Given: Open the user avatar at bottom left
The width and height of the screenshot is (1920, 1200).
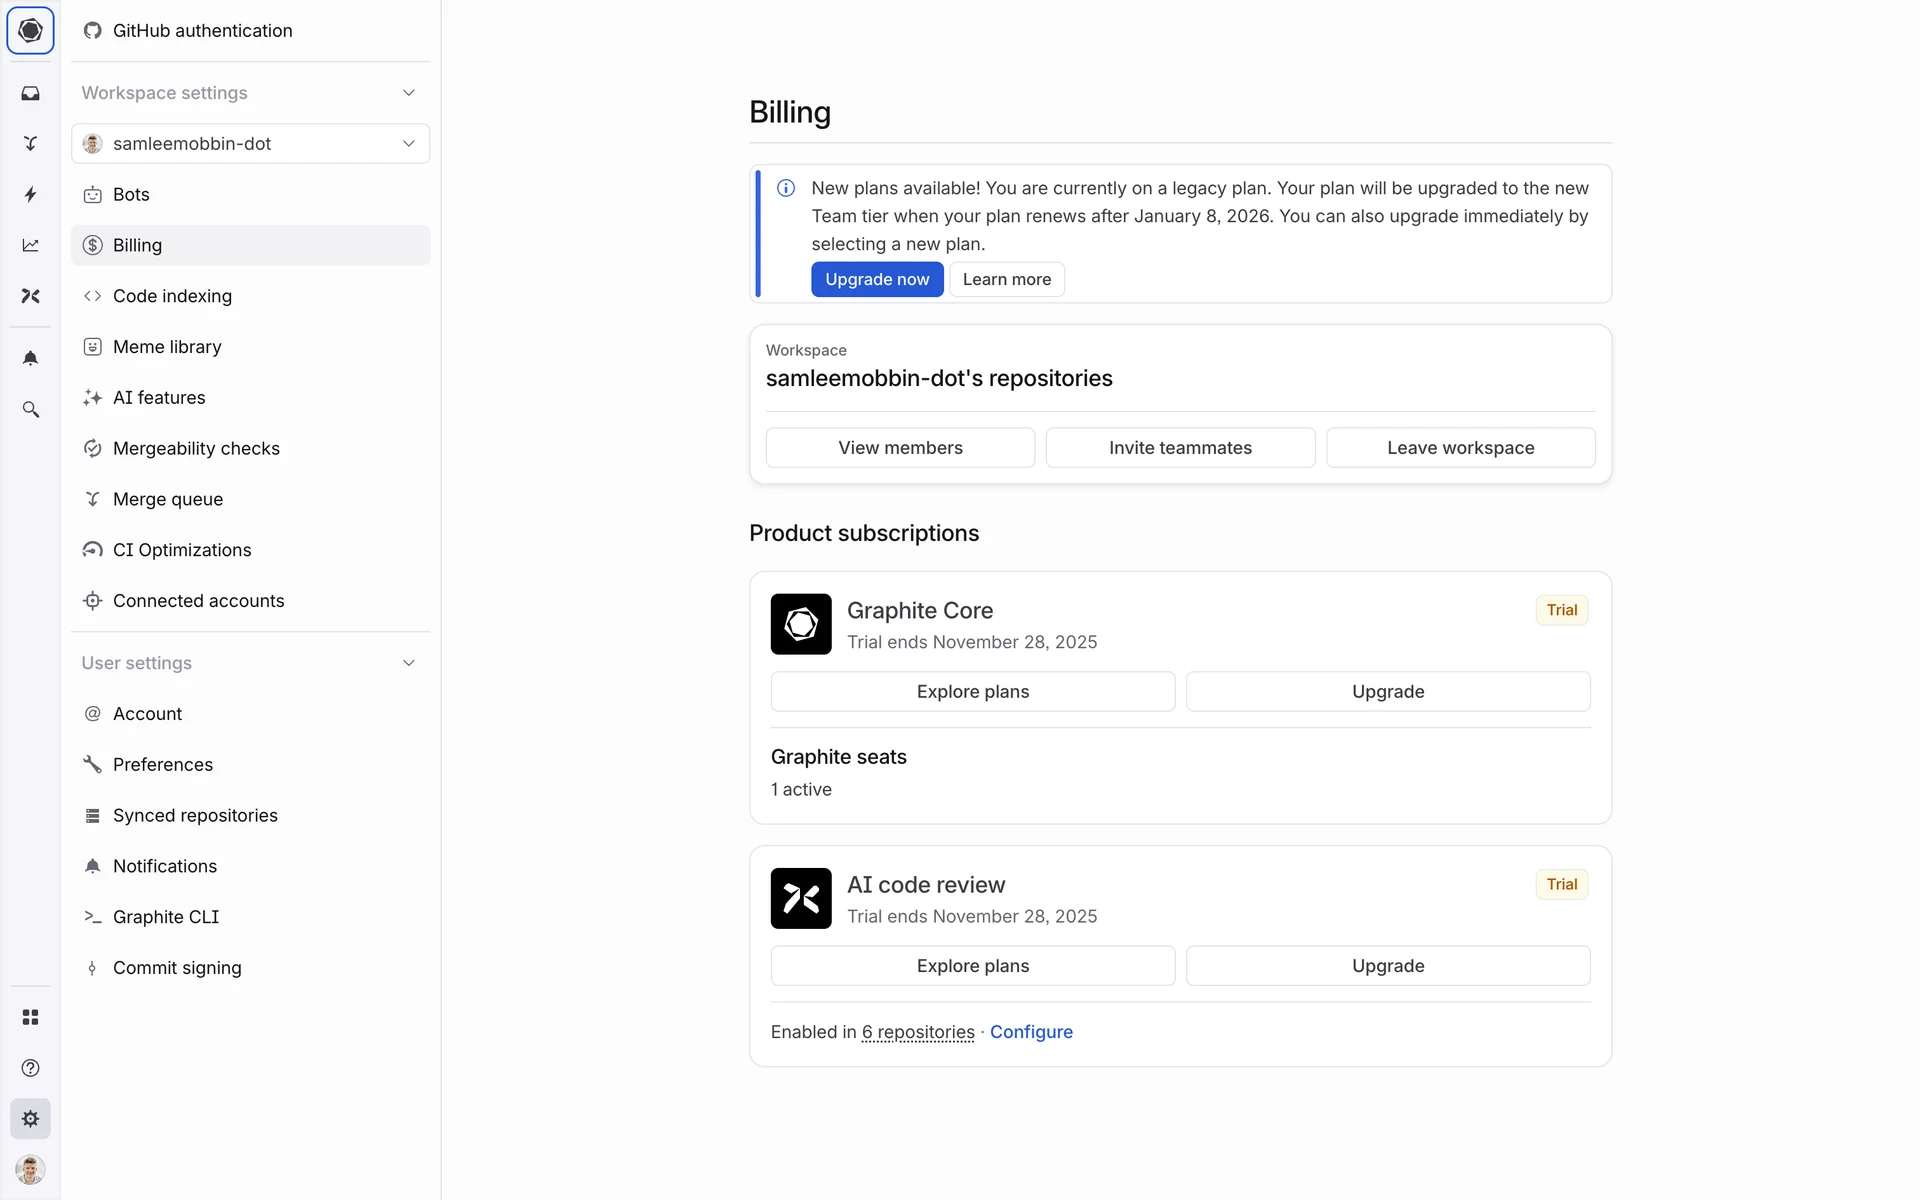Looking at the screenshot, I should [30, 1169].
